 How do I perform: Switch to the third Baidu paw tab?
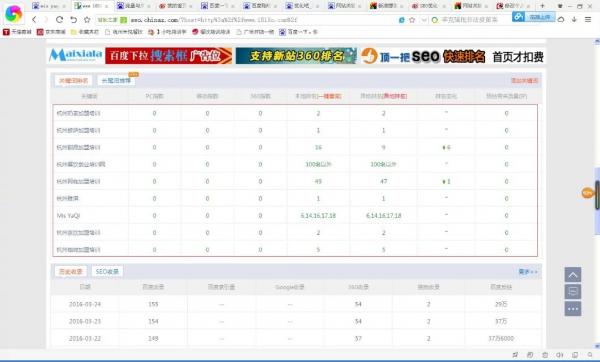click(x=133, y=6)
